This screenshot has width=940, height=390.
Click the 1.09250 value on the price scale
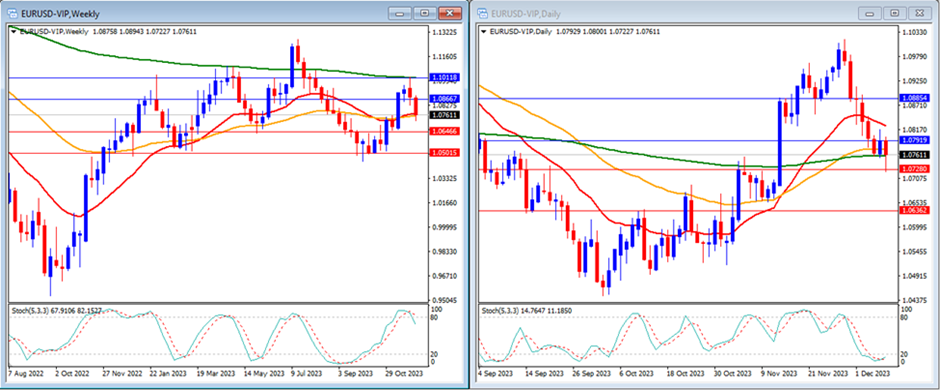coord(914,80)
